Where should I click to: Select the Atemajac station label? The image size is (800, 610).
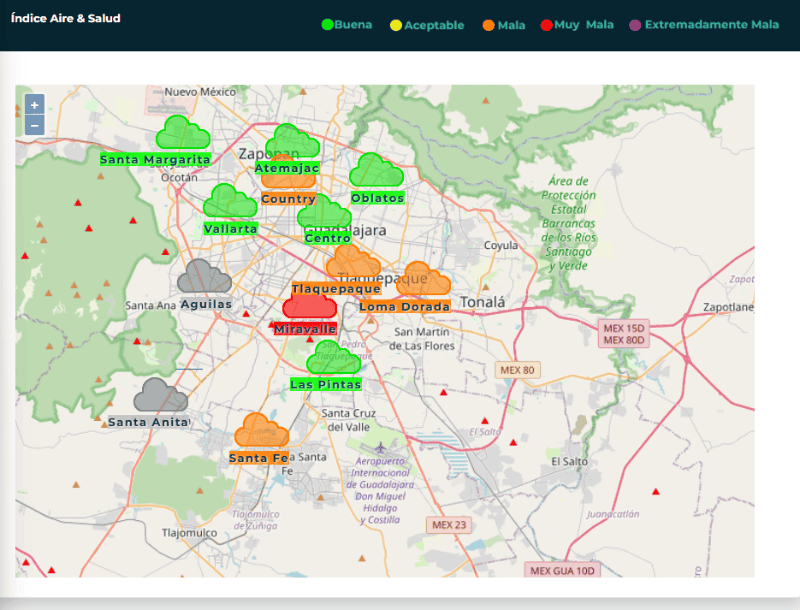(286, 168)
